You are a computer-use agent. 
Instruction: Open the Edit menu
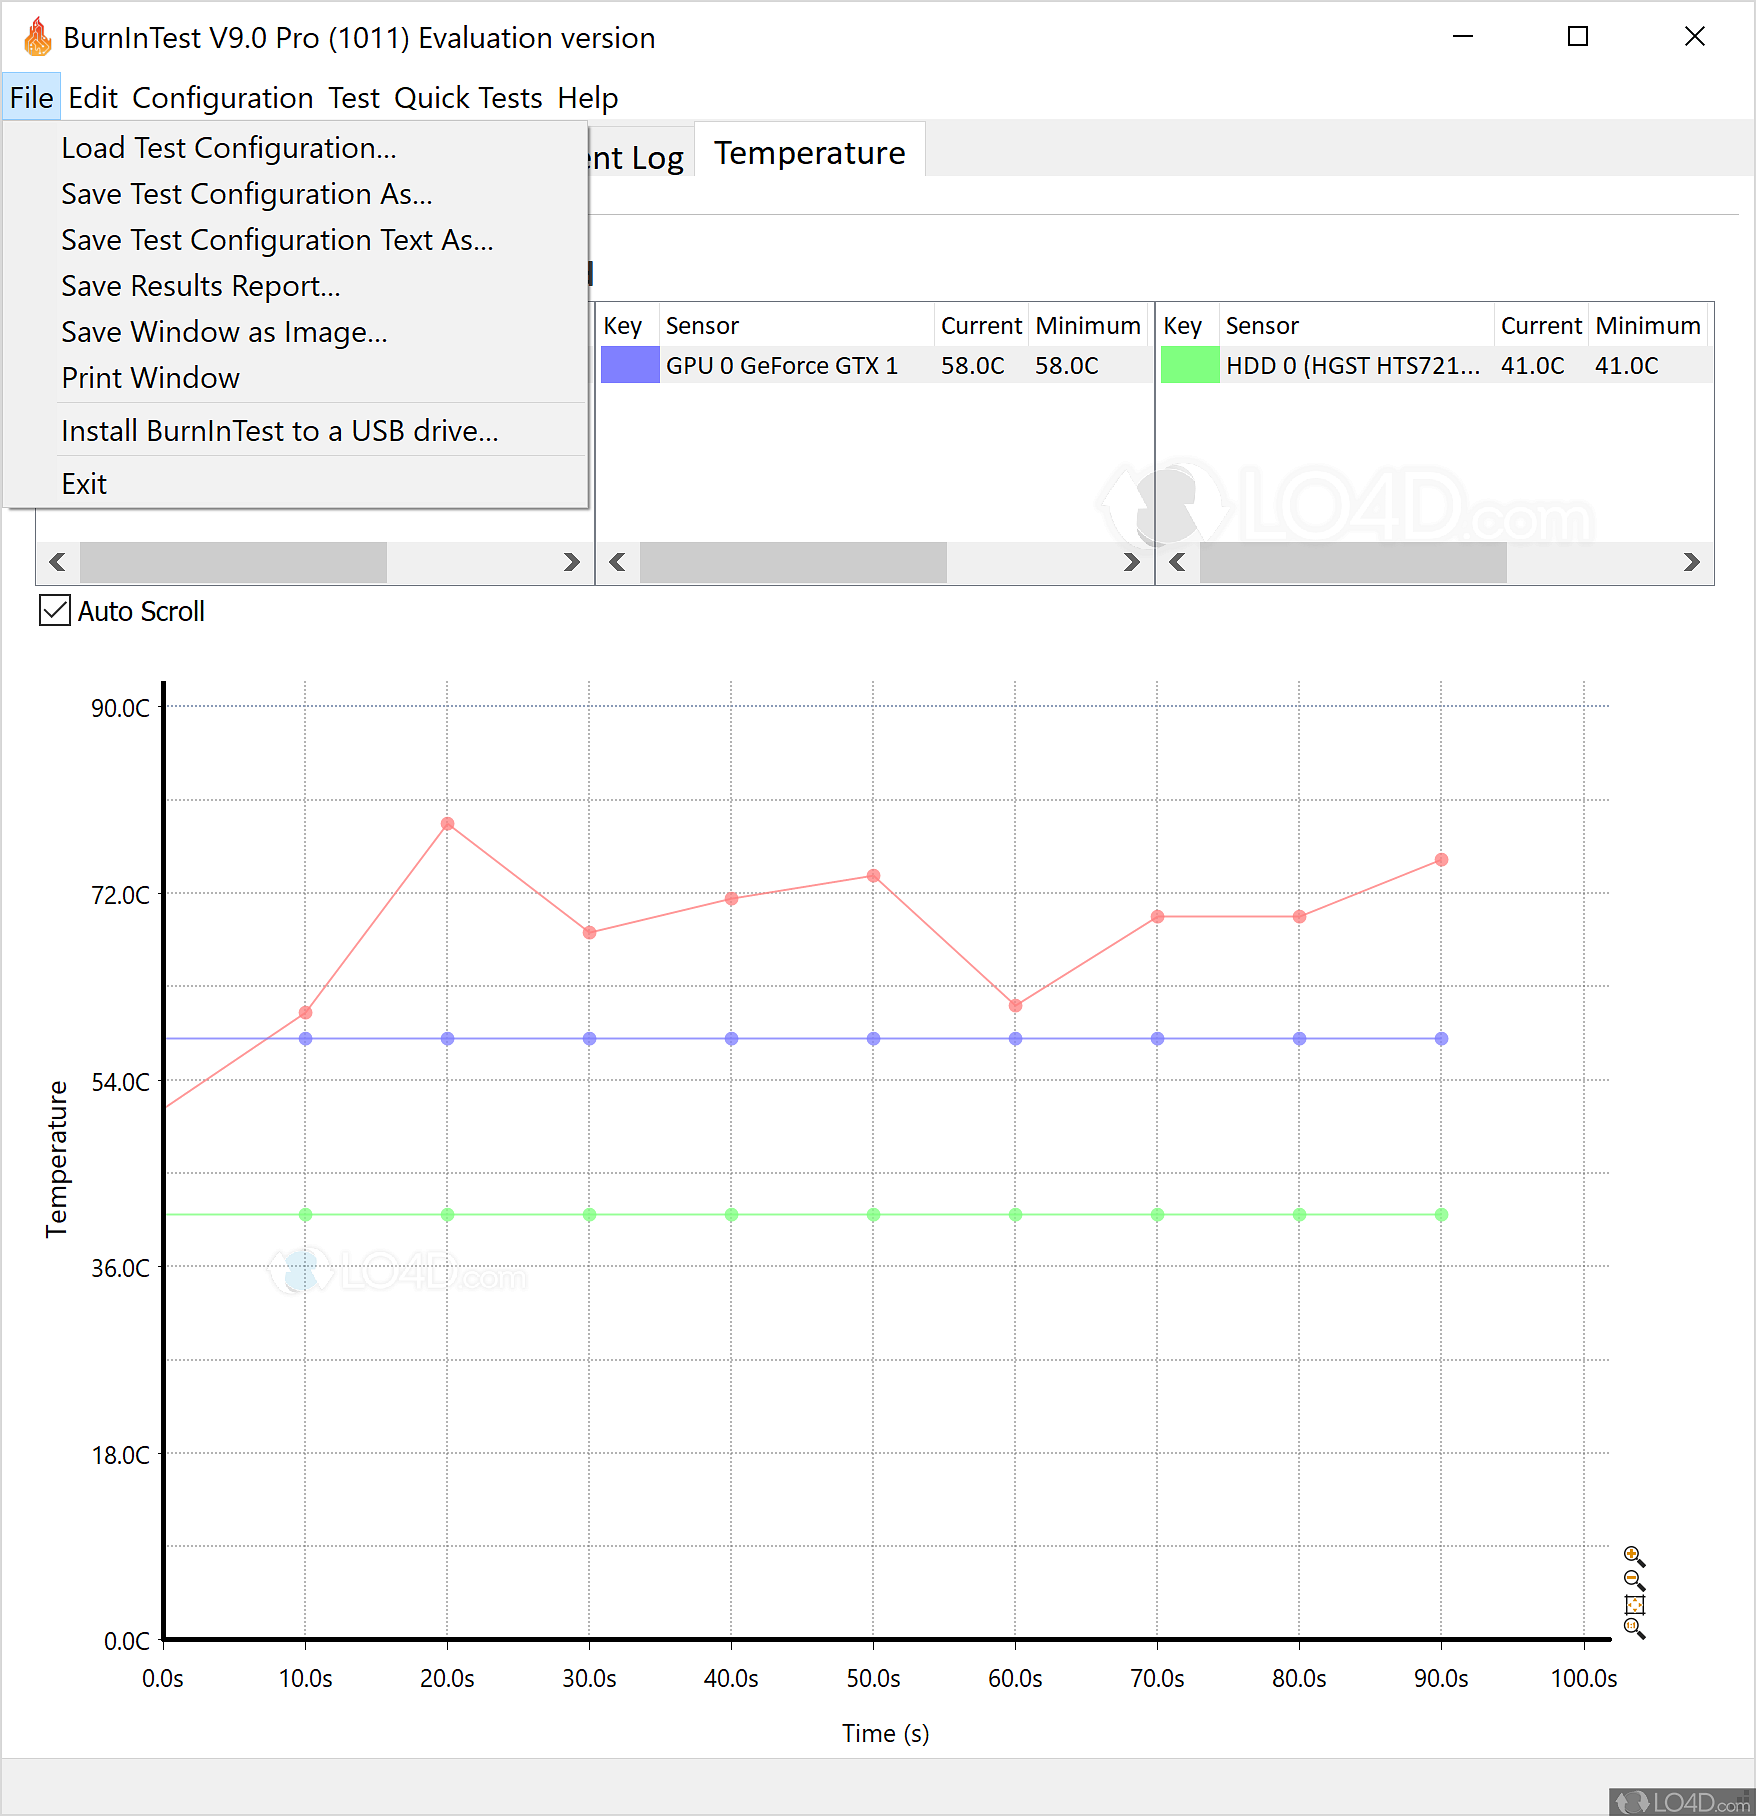coord(93,97)
